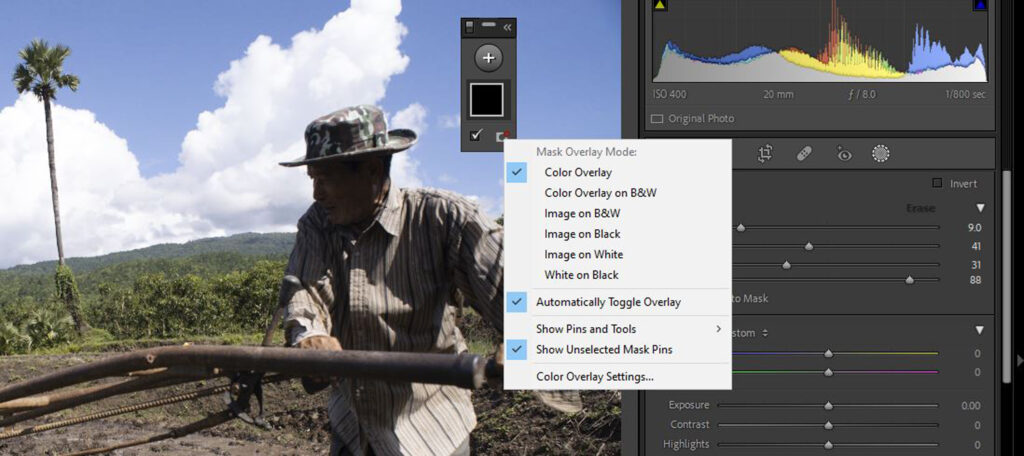1024x456 pixels.
Task: Click the shadow clipping indicator in histogram
Action: (659, 6)
